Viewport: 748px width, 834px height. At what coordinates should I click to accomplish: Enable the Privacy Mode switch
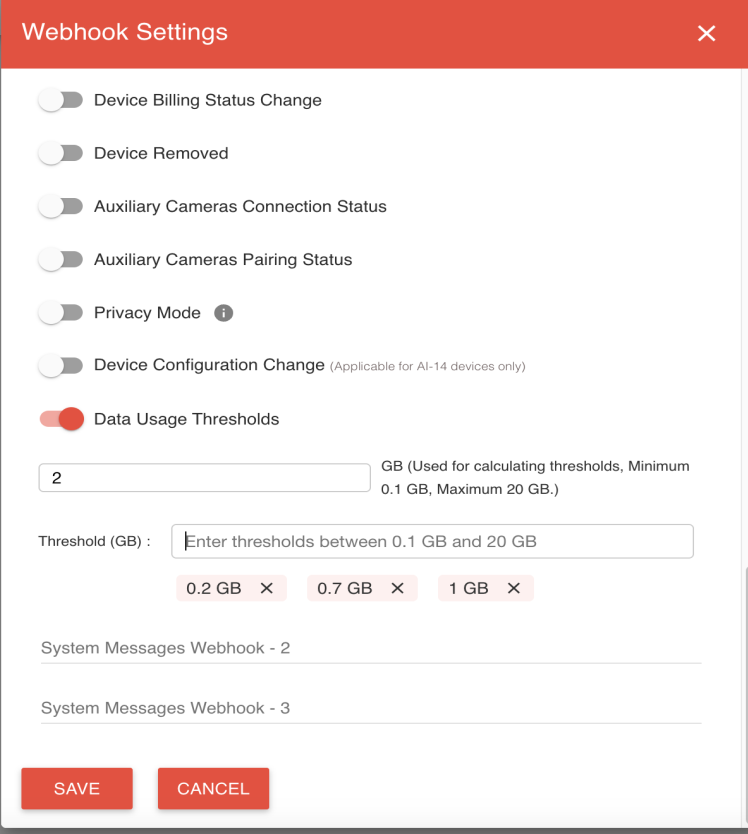click(x=61, y=313)
